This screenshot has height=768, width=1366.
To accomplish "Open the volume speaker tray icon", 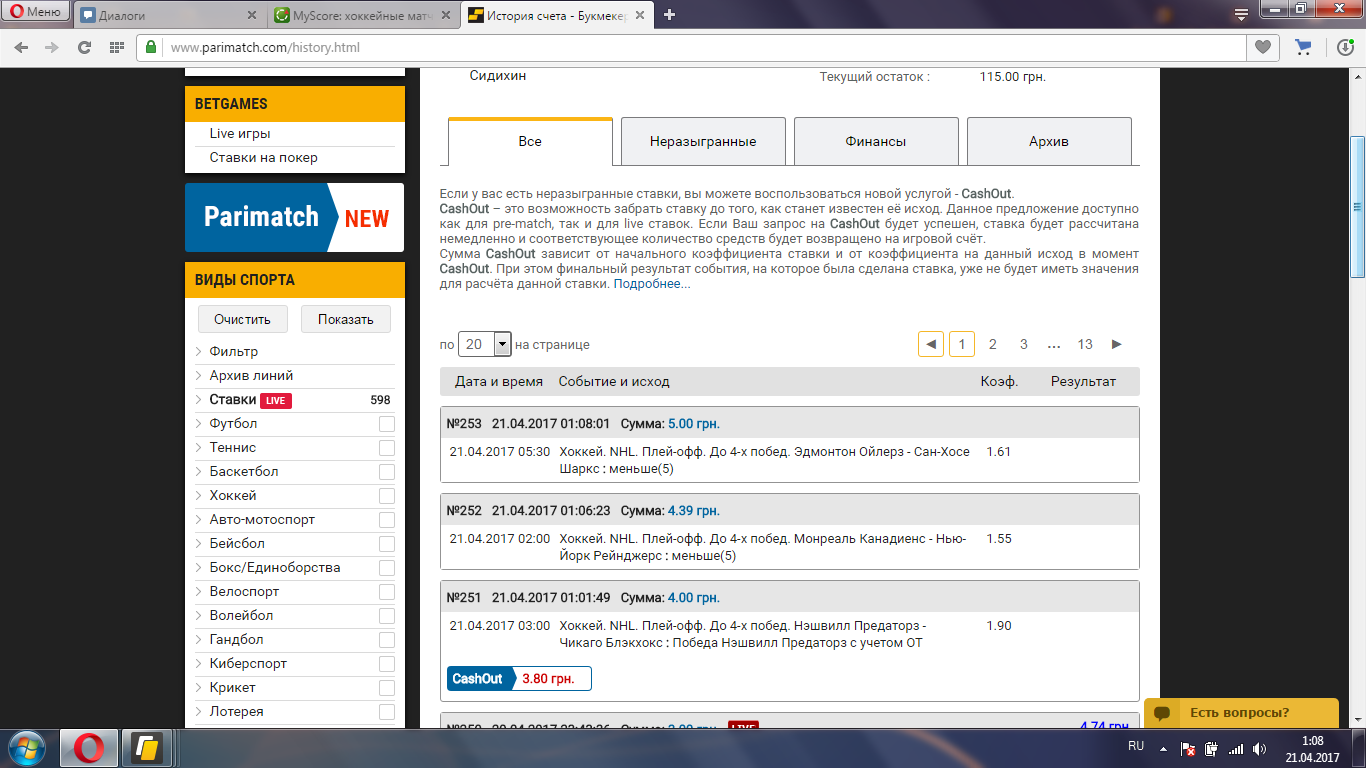I will point(1258,748).
